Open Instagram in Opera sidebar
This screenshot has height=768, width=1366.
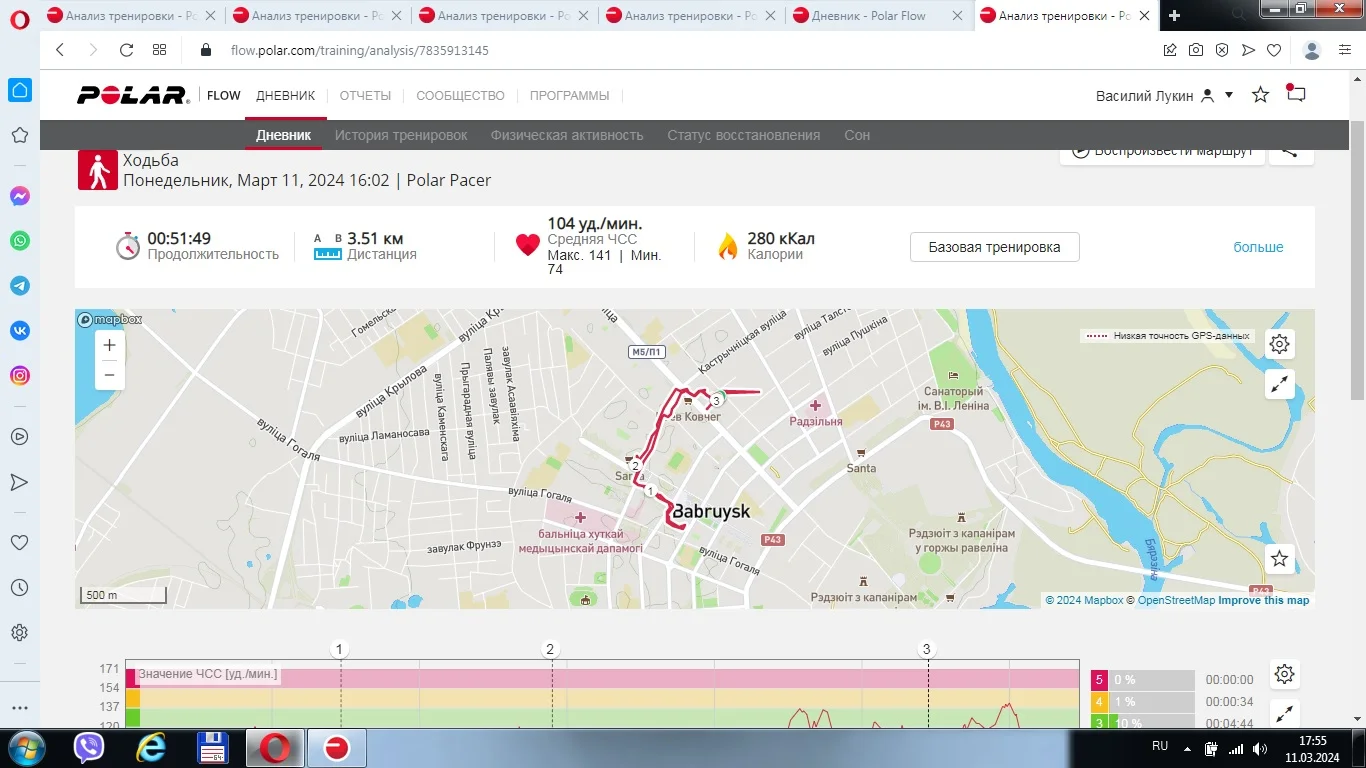(19, 376)
